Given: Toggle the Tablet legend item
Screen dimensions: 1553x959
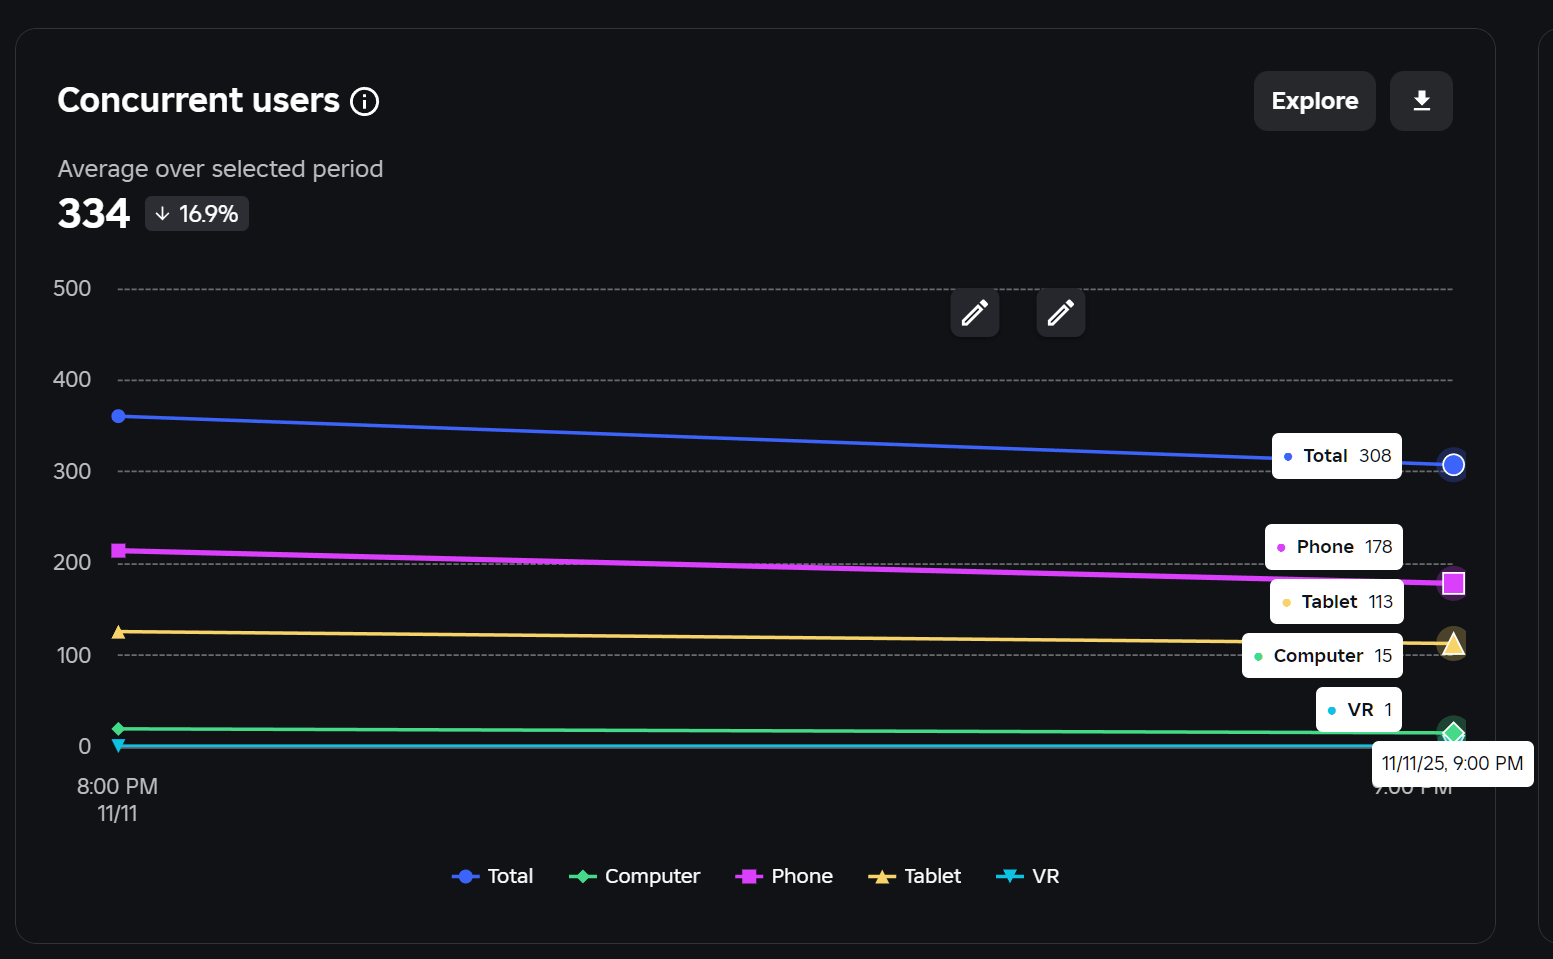Looking at the screenshot, I should (915, 876).
